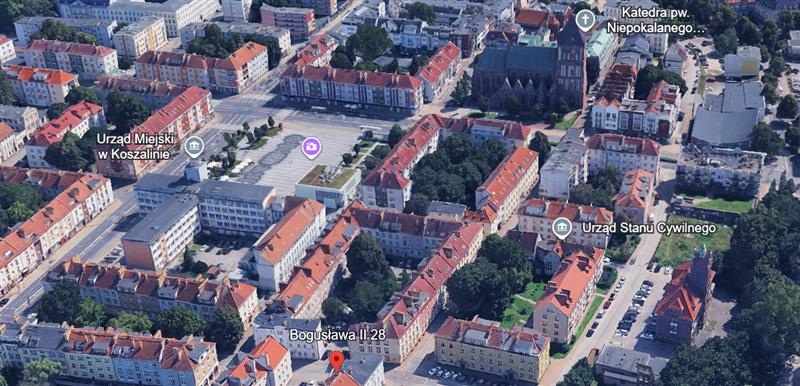
Task: Select the label Urząd Miejski w Koszalinie
Action: pos(136,145)
